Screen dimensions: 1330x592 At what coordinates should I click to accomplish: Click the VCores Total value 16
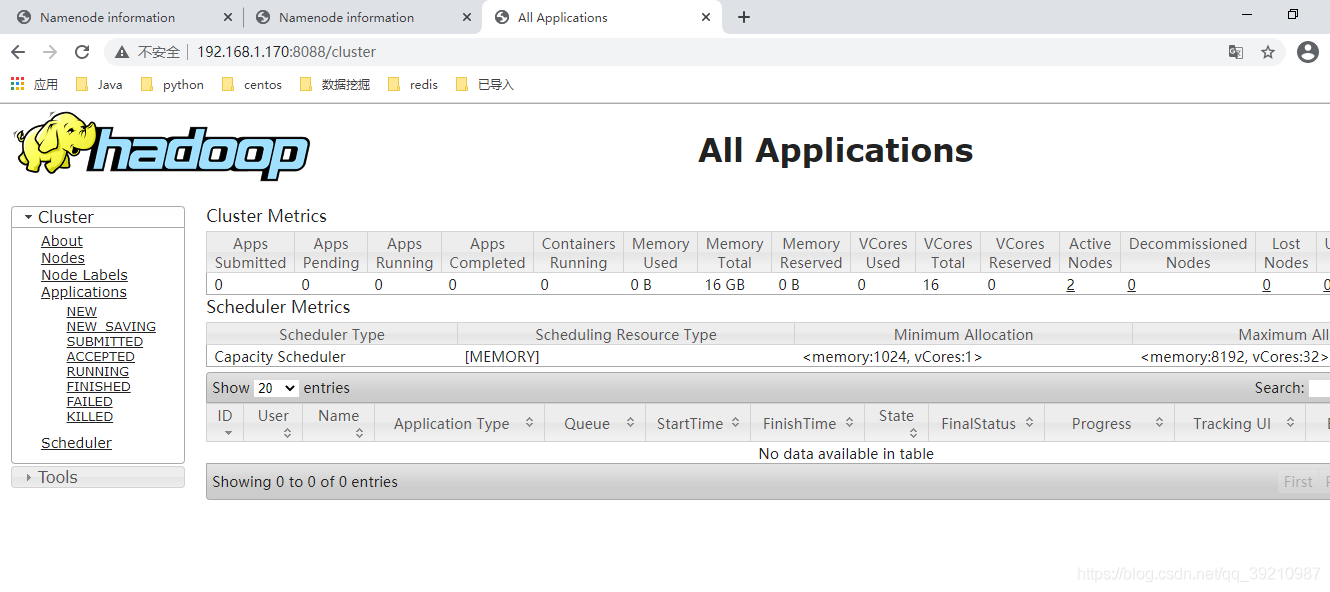pos(931,285)
